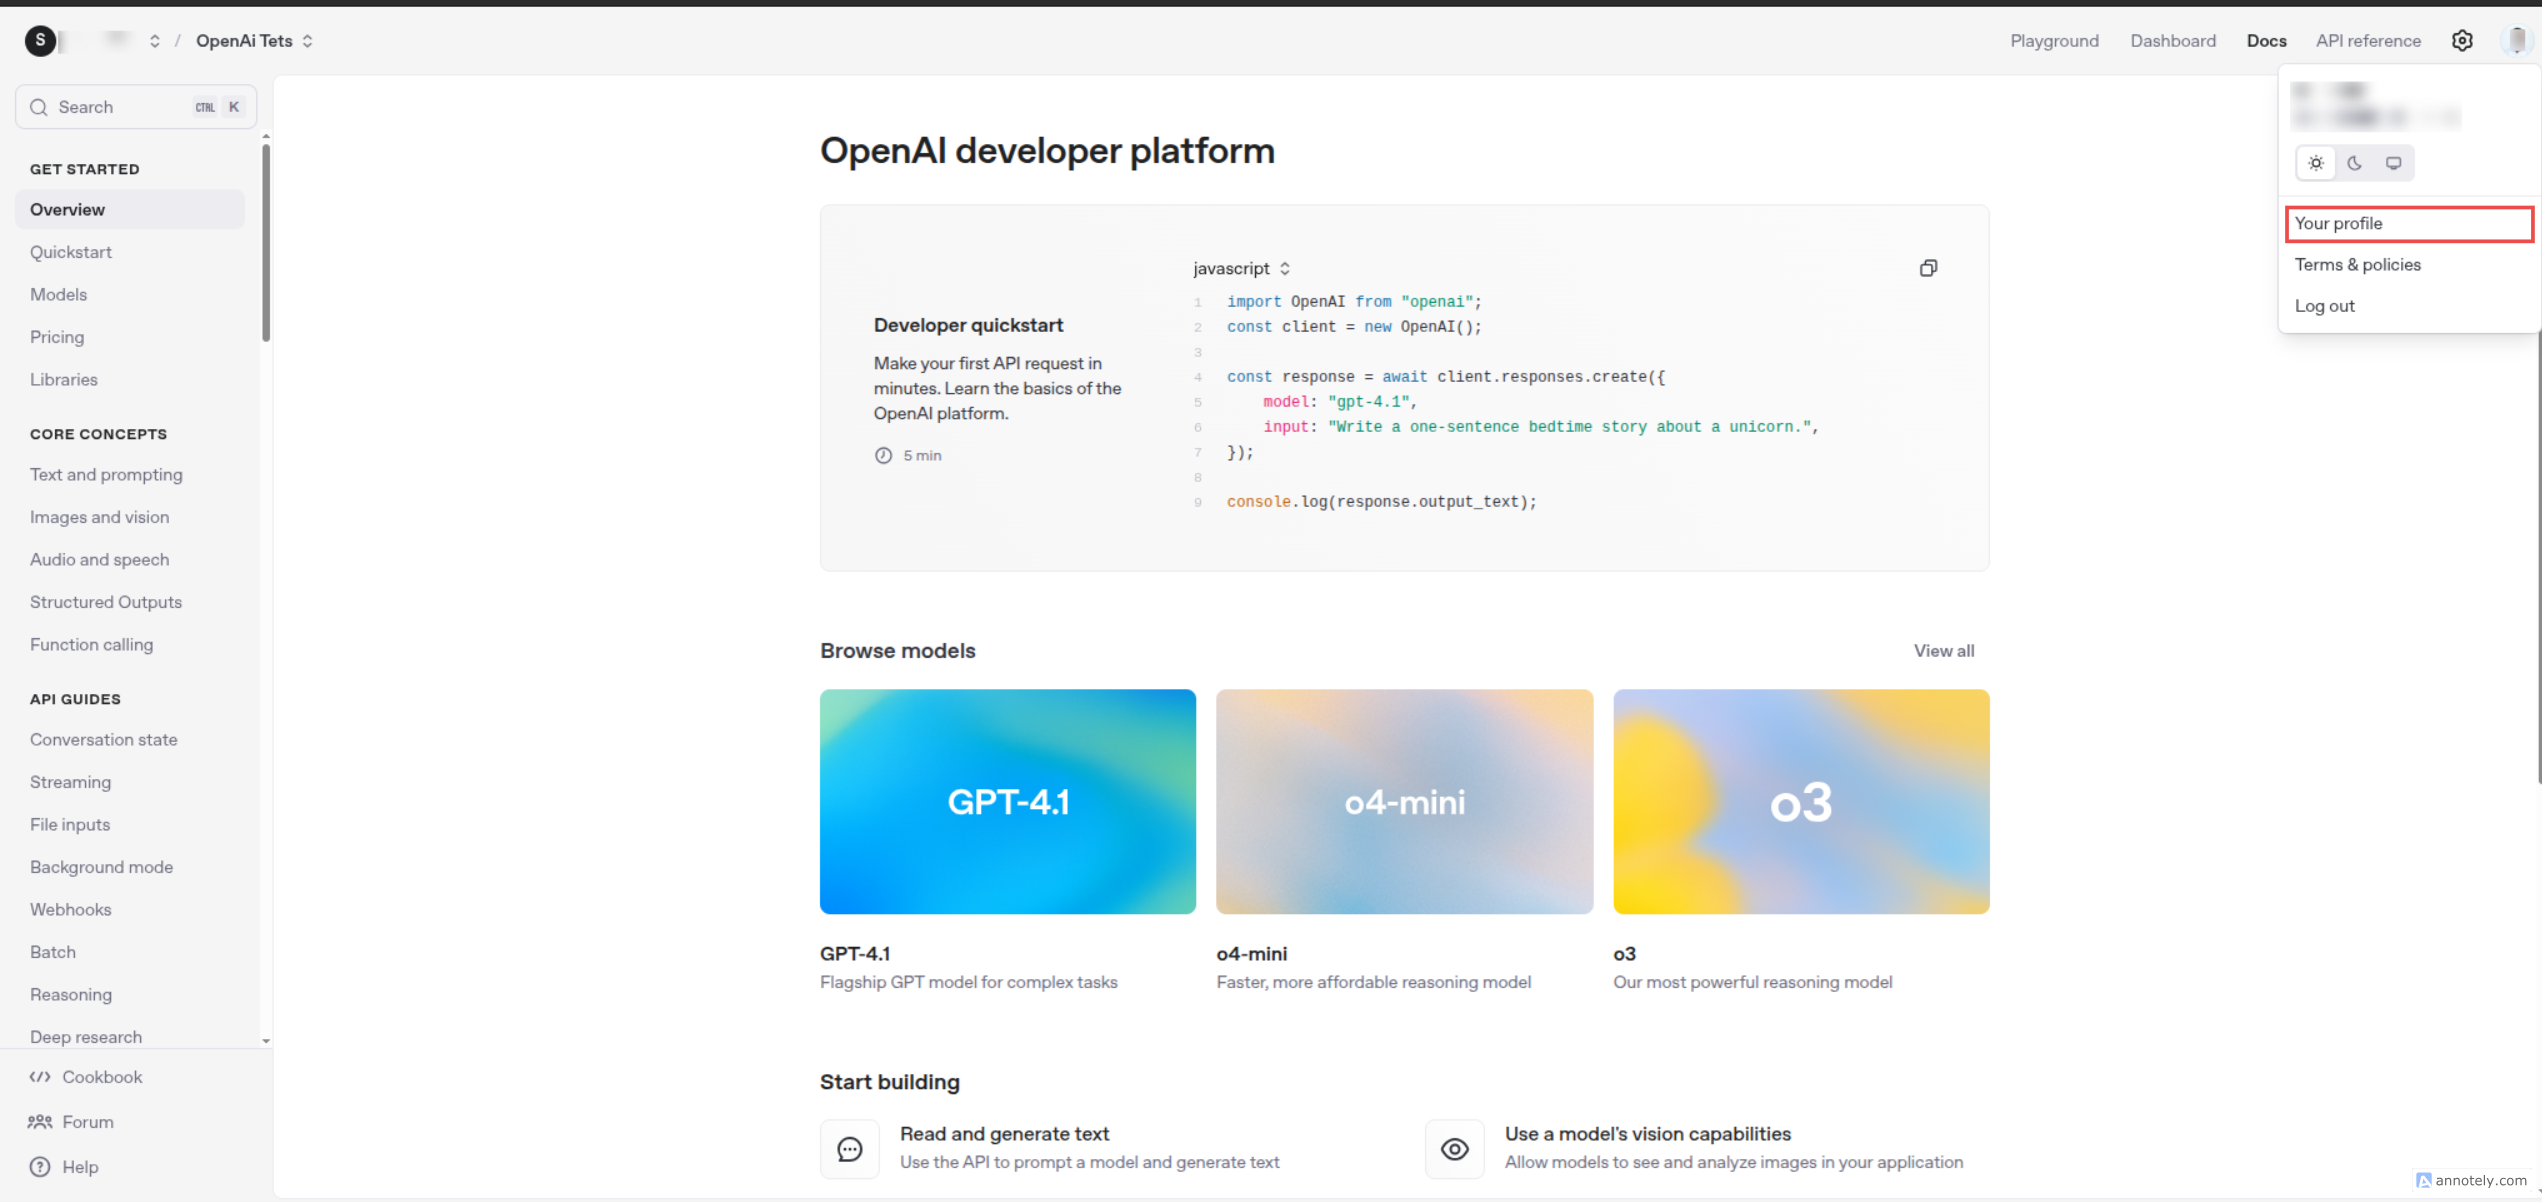The height and width of the screenshot is (1202, 2542).
Task: Open the GPT-4.1 model thumbnail
Action: [x=1007, y=801]
